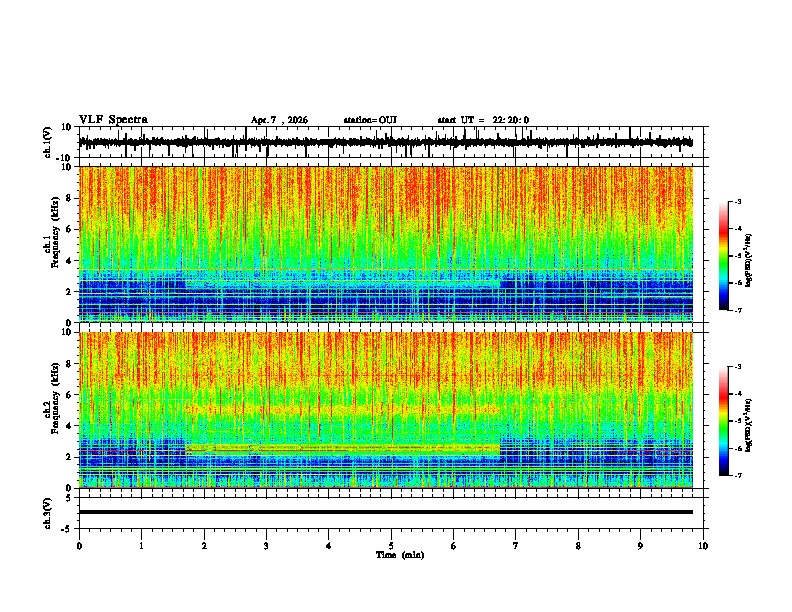Click time tick label "1" on x-axis

[x=141, y=546]
